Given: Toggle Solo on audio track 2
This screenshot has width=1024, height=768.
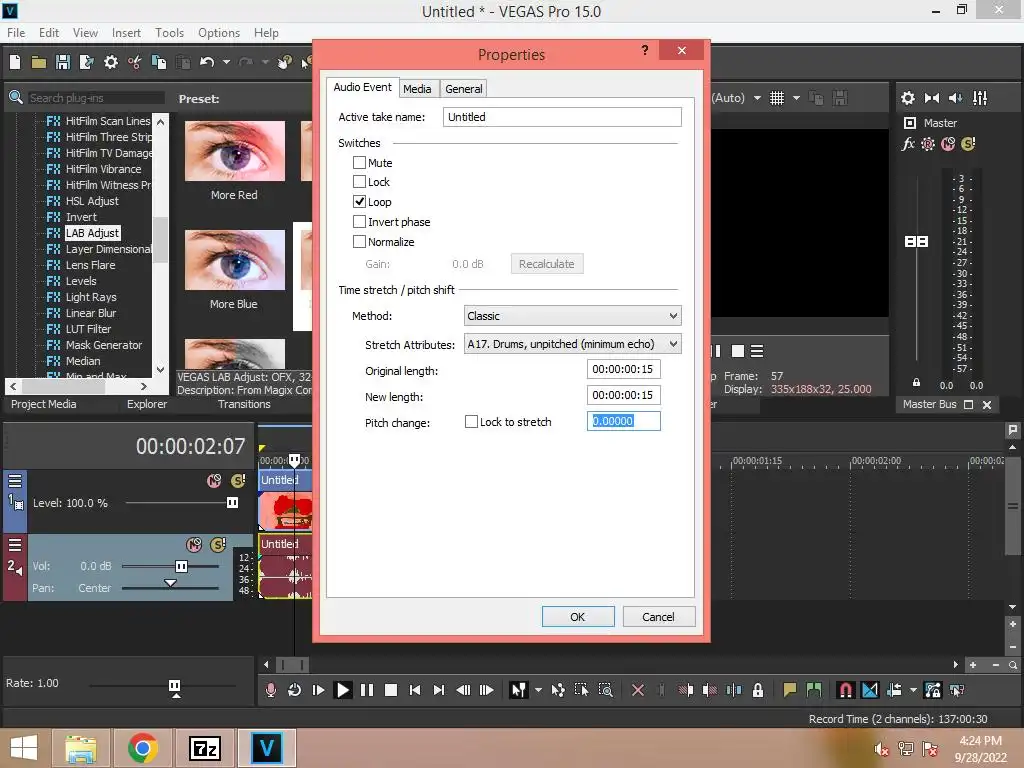Looking at the screenshot, I should pyautogui.click(x=218, y=545).
